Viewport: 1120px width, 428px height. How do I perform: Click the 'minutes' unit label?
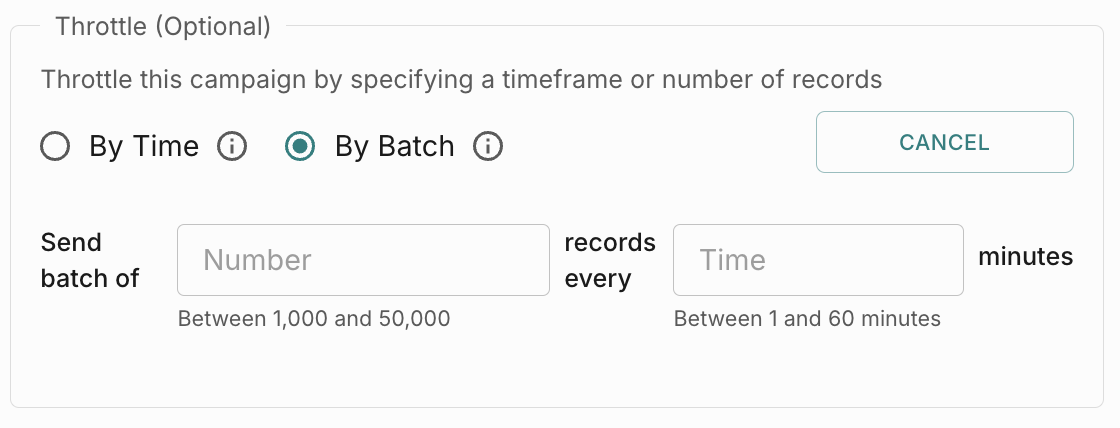tap(1025, 257)
